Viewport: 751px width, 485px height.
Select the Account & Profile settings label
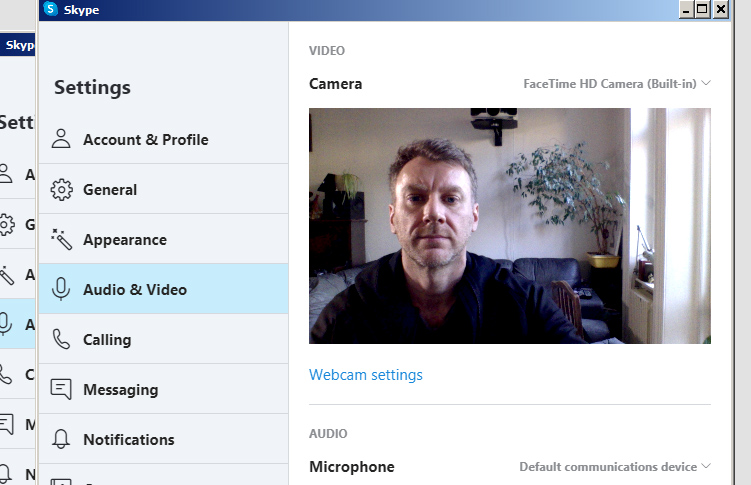146,139
